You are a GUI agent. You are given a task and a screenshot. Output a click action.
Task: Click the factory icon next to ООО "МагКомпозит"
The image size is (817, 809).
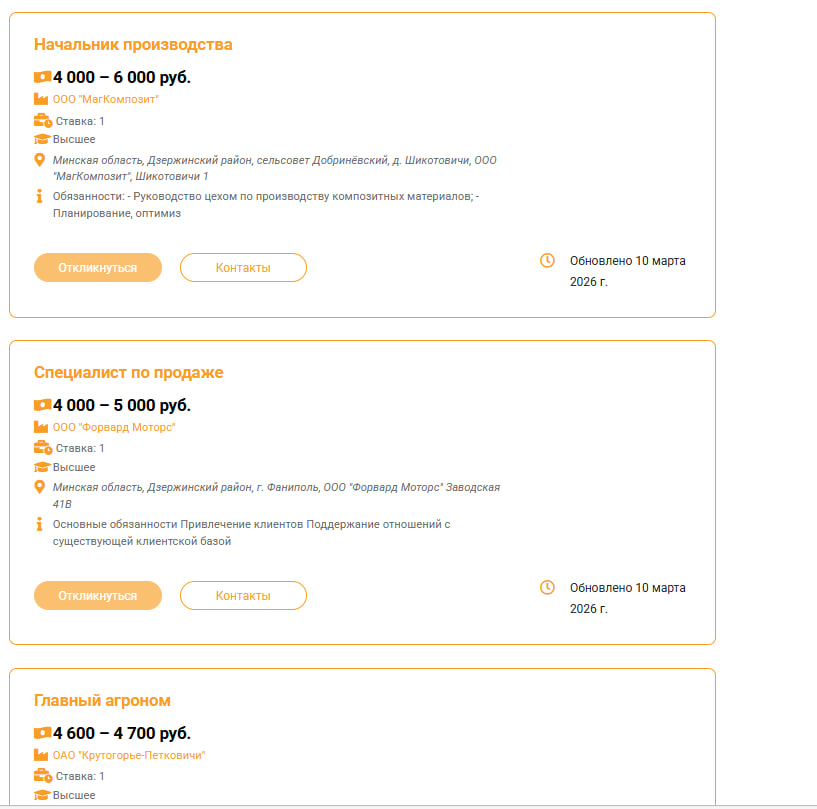(41, 99)
